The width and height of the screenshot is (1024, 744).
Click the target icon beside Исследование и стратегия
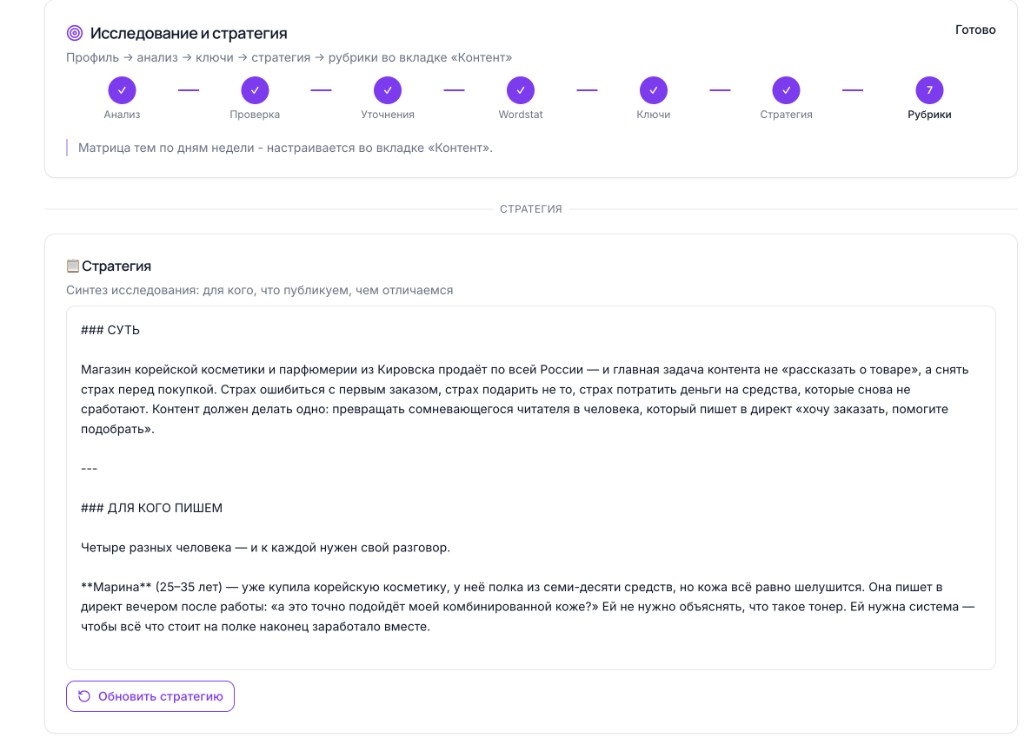75,33
